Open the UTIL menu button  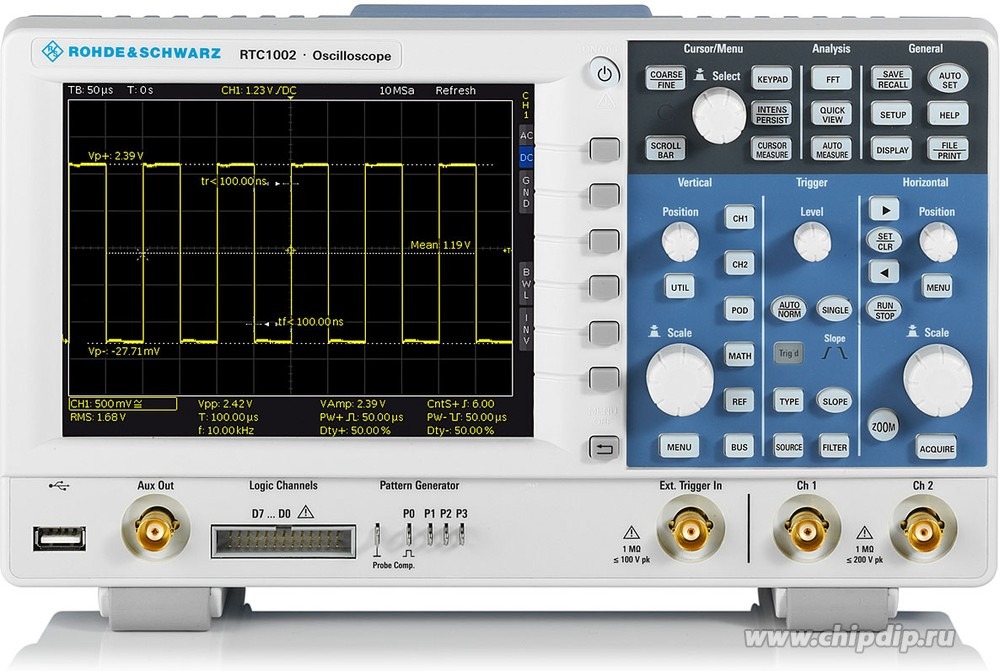click(679, 287)
